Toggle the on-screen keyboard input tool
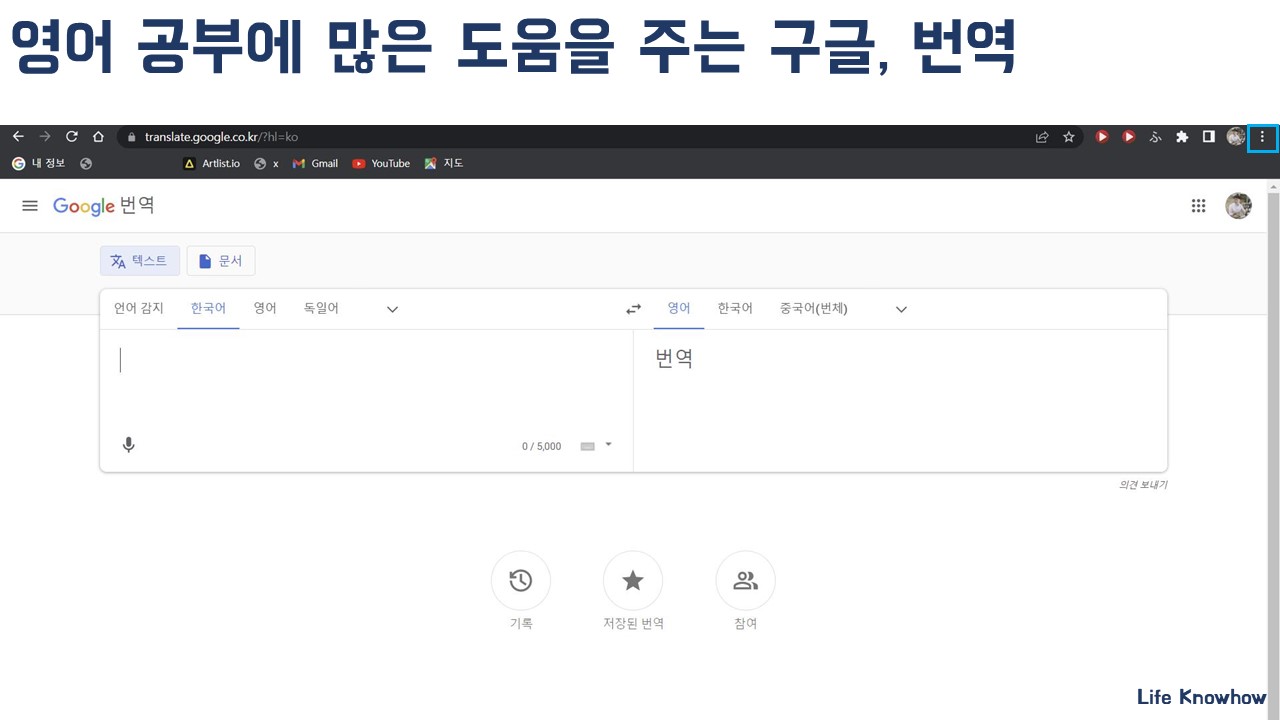The width and height of the screenshot is (1280, 720). 588,446
